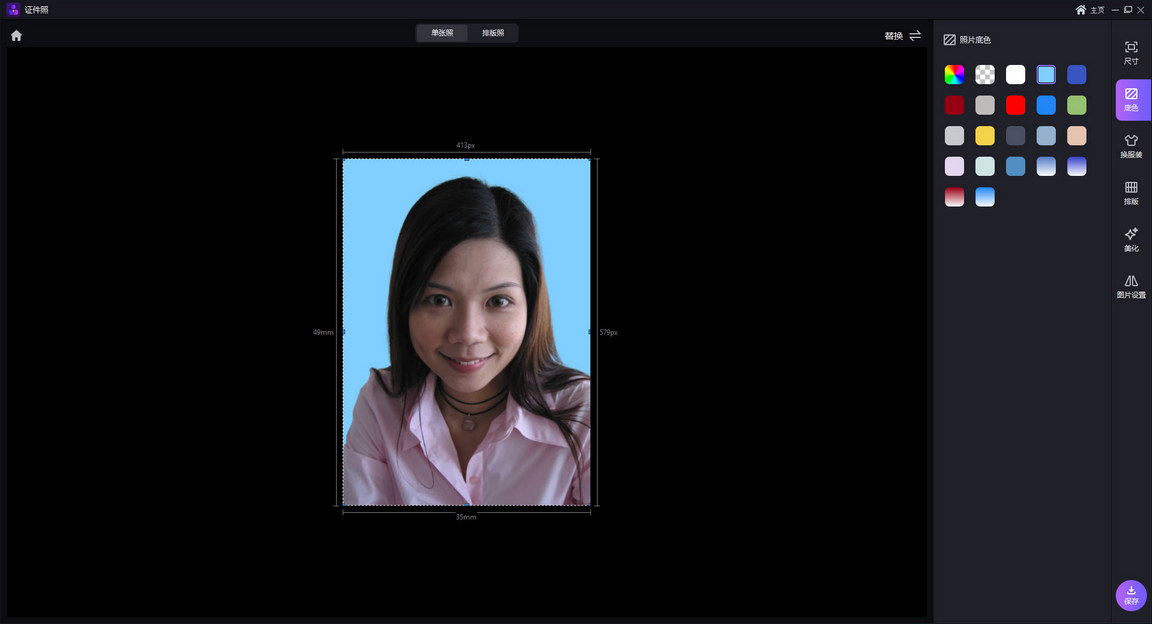Click the 主页 home icon in title bar

(x=1081, y=10)
